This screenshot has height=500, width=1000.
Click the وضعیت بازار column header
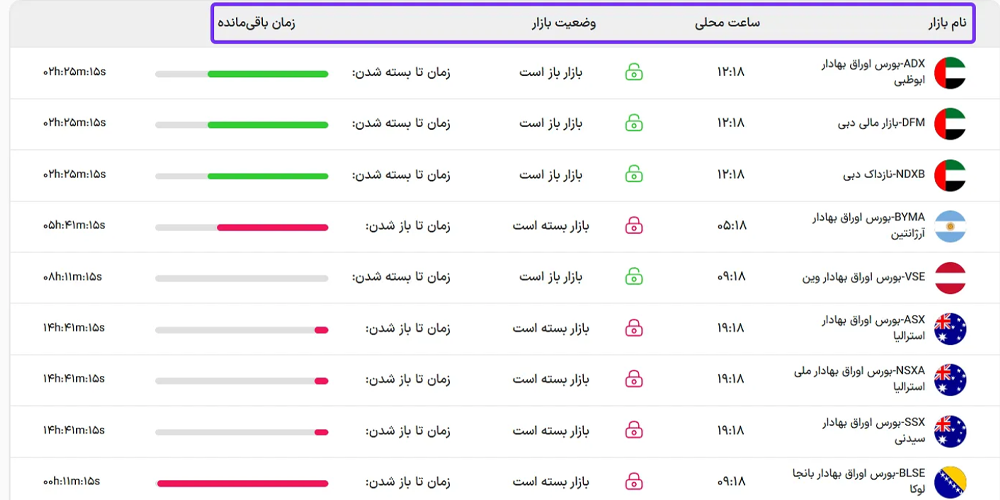tap(563, 22)
